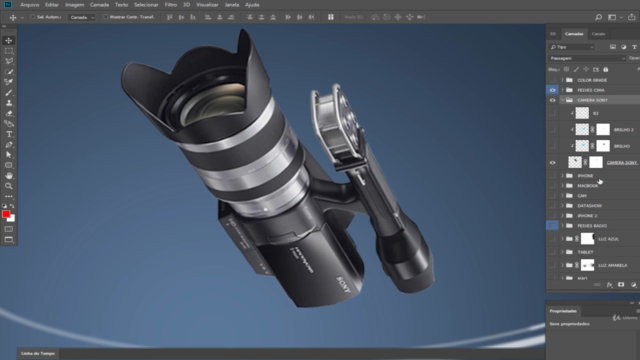The height and width of the screenshot is (360, 640).
Task: Expand the MACBOOK group
Action: [x=562, y=186]
